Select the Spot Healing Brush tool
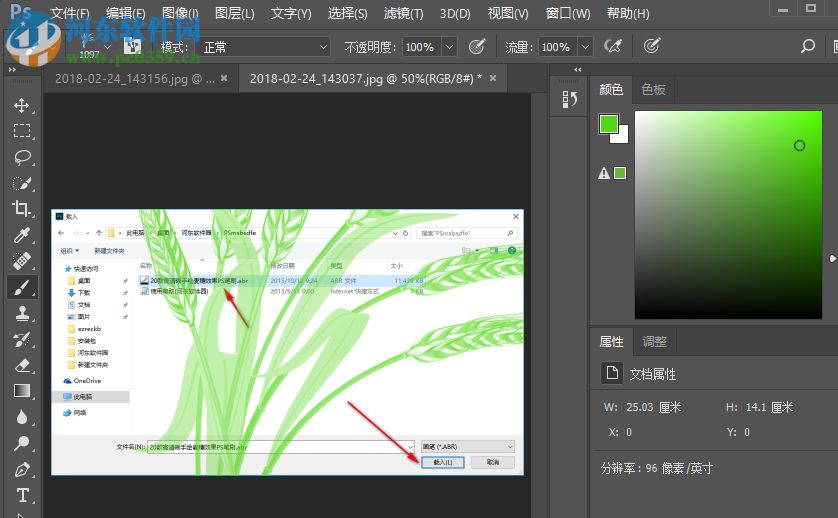Viewport: 838px width, 518px height. click(x=21, y=261)
